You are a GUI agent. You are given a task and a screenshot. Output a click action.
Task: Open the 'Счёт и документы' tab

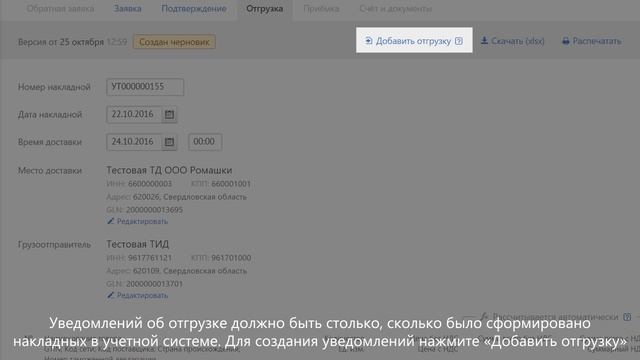point(396,9)
